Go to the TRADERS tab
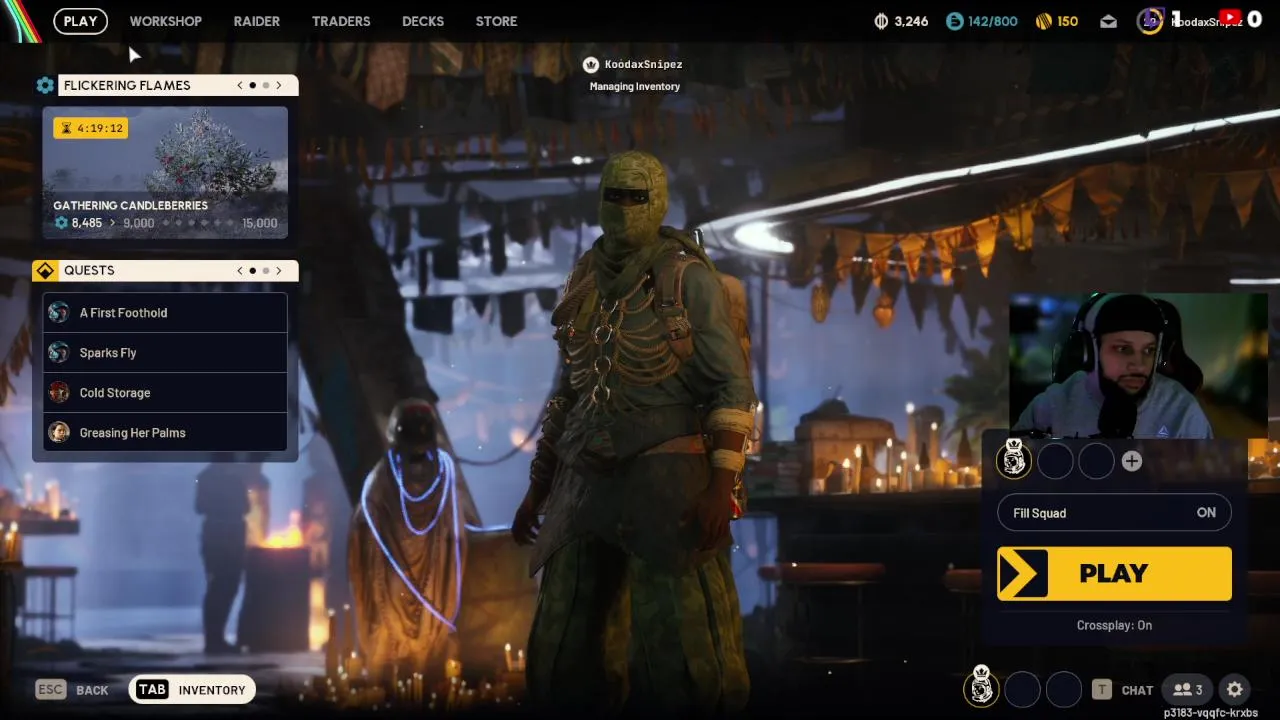This screenshot has width=1280, height=720. point(341,21)
